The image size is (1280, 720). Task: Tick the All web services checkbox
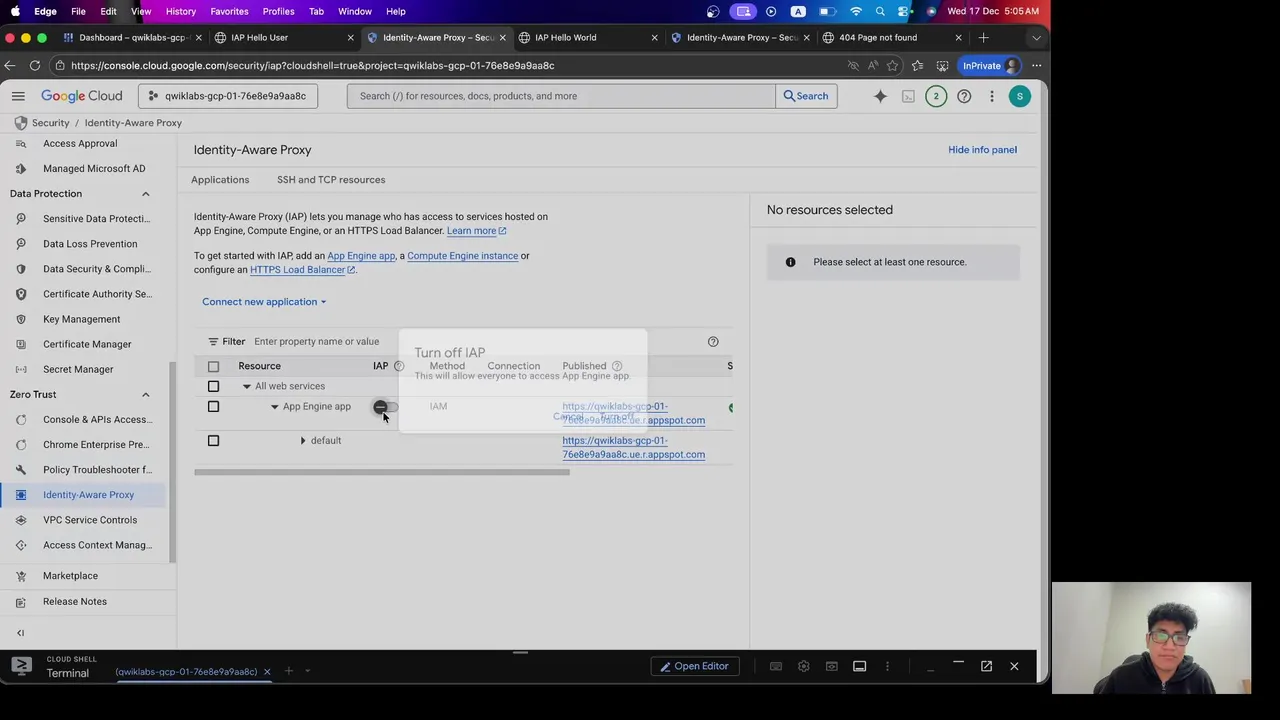(x=213, y=386)
